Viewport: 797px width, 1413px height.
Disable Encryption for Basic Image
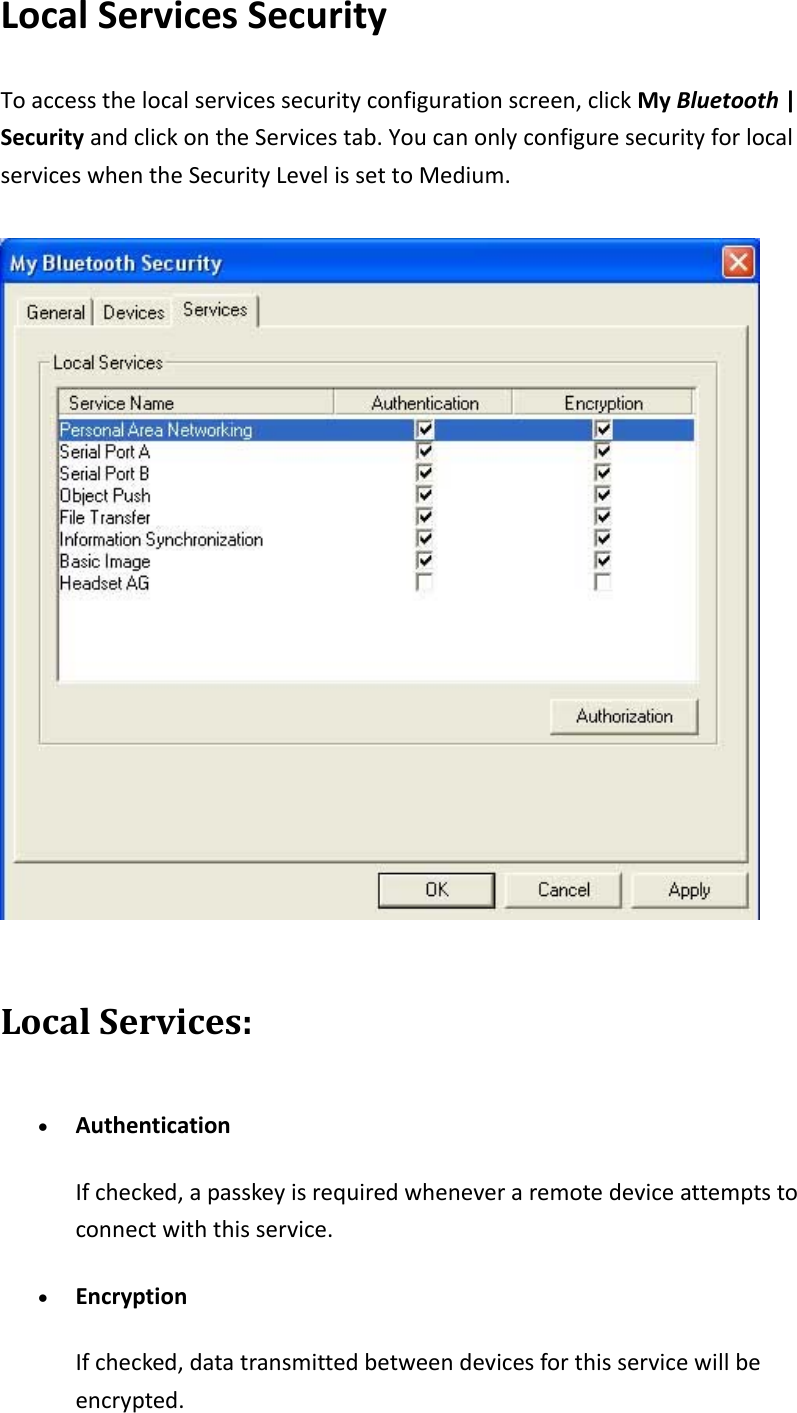(x=603, y=561)
